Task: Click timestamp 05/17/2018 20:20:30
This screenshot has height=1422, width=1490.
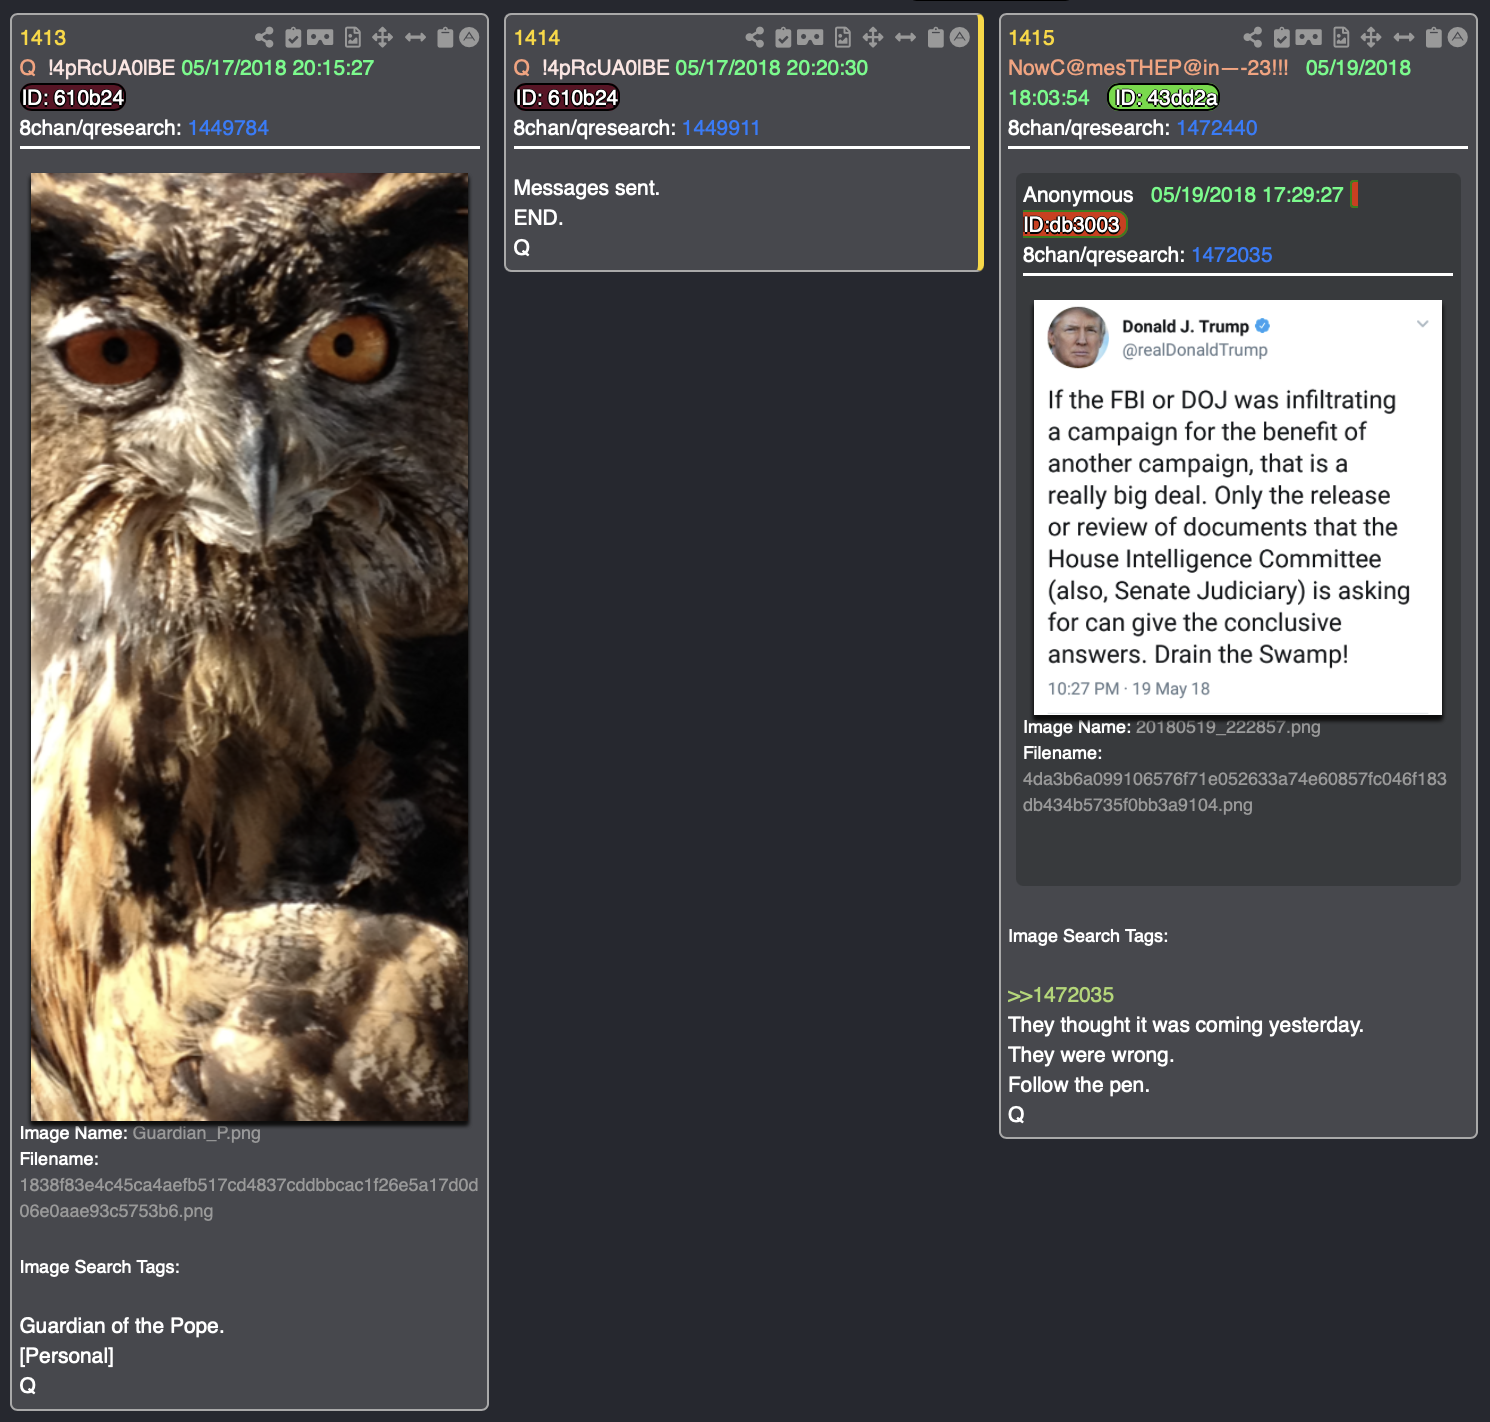Action: tap(772, 68)
